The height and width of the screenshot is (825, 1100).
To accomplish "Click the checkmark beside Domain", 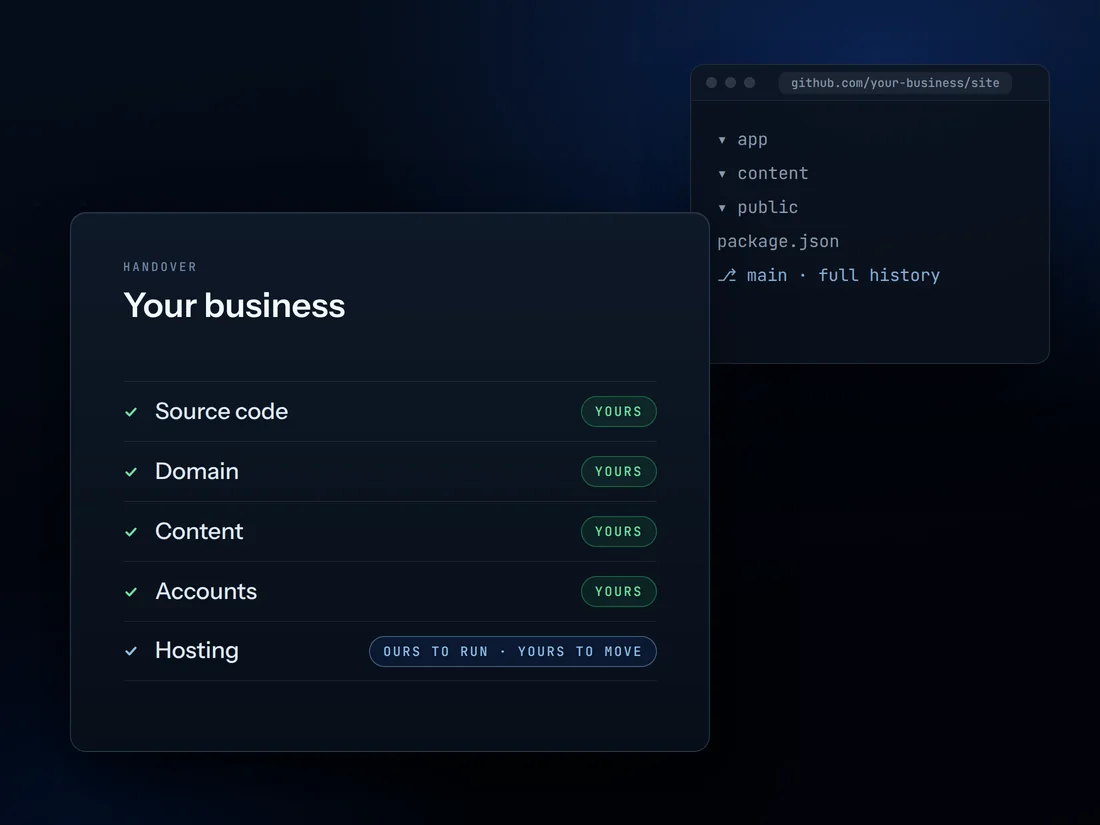I will coord(131,472).
